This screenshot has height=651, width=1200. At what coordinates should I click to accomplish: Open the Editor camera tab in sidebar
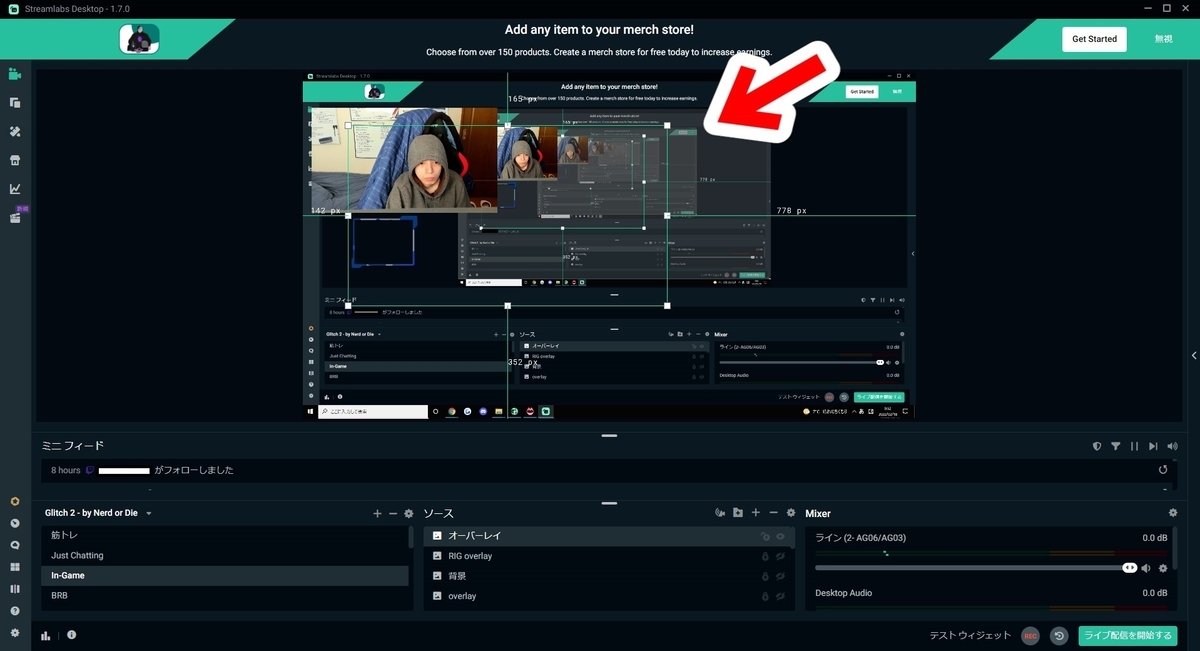15,74
